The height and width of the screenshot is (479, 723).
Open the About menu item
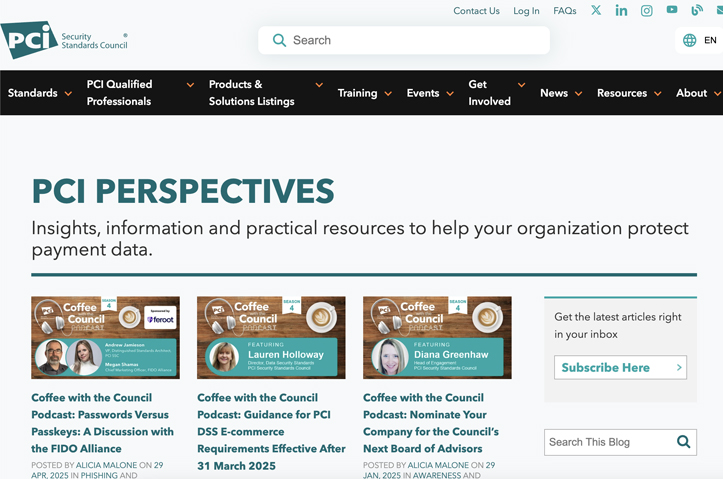691,93
